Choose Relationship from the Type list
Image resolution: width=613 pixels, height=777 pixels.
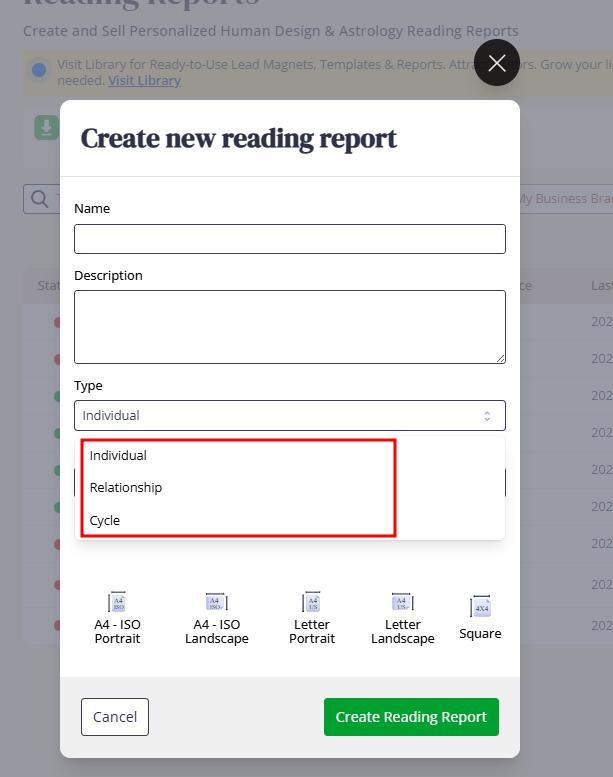pyautogui.click(x=126, y=487)
